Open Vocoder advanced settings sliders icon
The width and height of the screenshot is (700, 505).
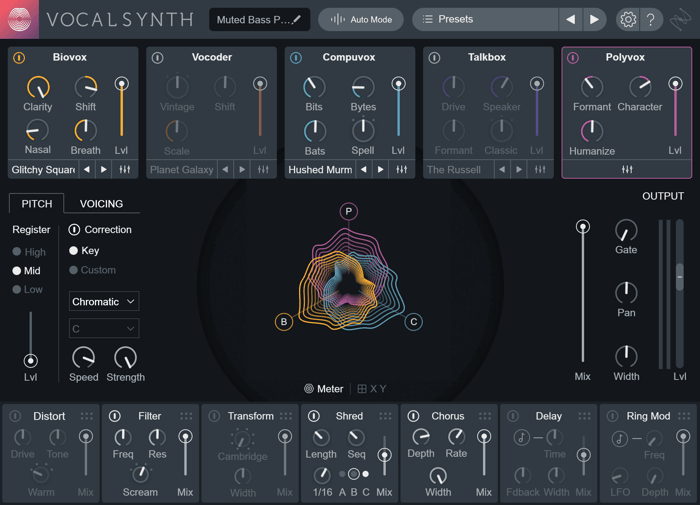point(263,169)
